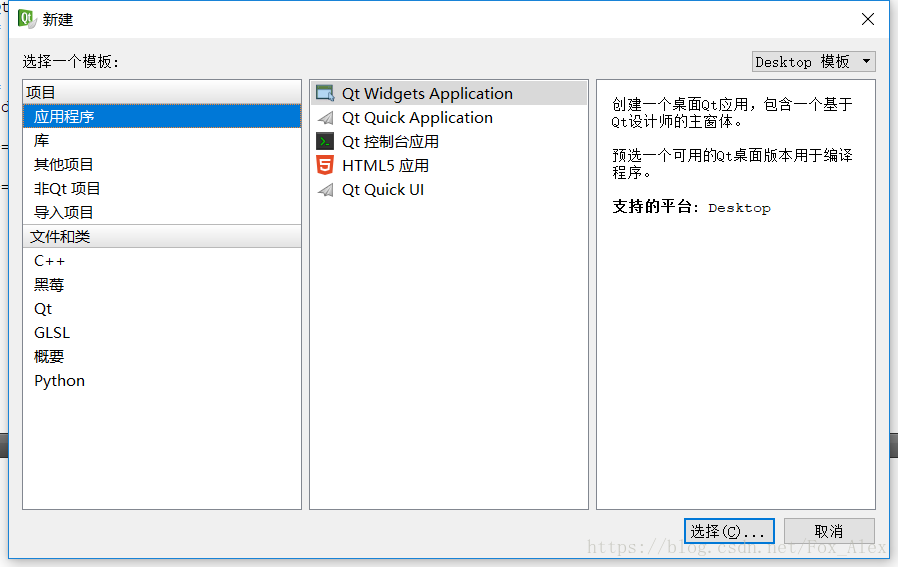Select the HTML5 应用 label
The image size is (898, 567).
[385, 166]
